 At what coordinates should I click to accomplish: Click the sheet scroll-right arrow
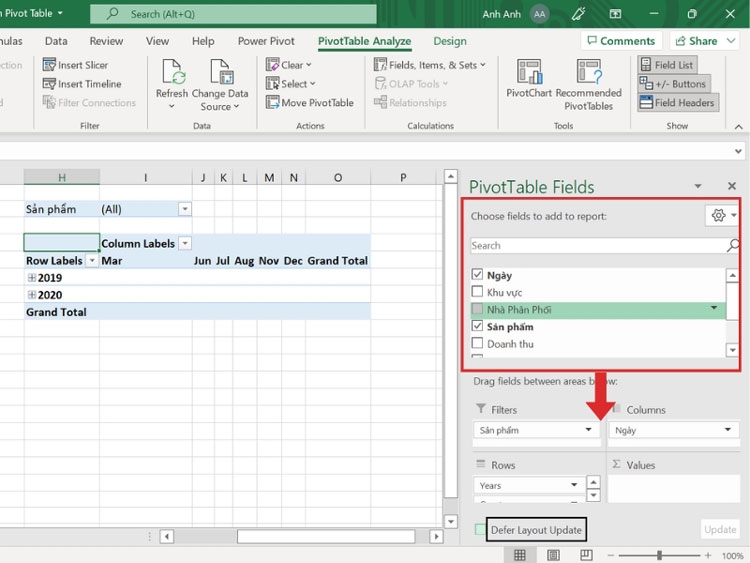436,536
